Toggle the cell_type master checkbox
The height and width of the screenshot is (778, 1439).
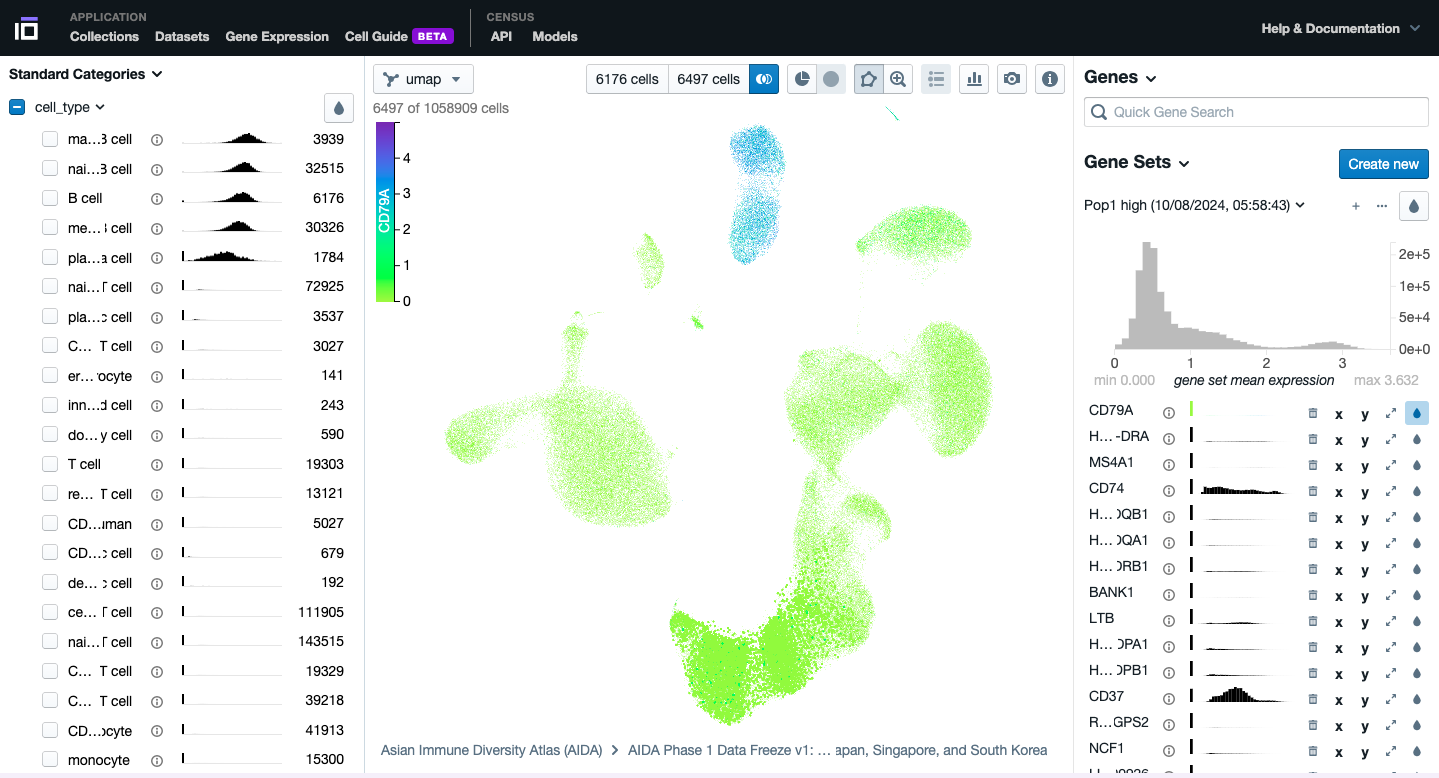(17, 107)
